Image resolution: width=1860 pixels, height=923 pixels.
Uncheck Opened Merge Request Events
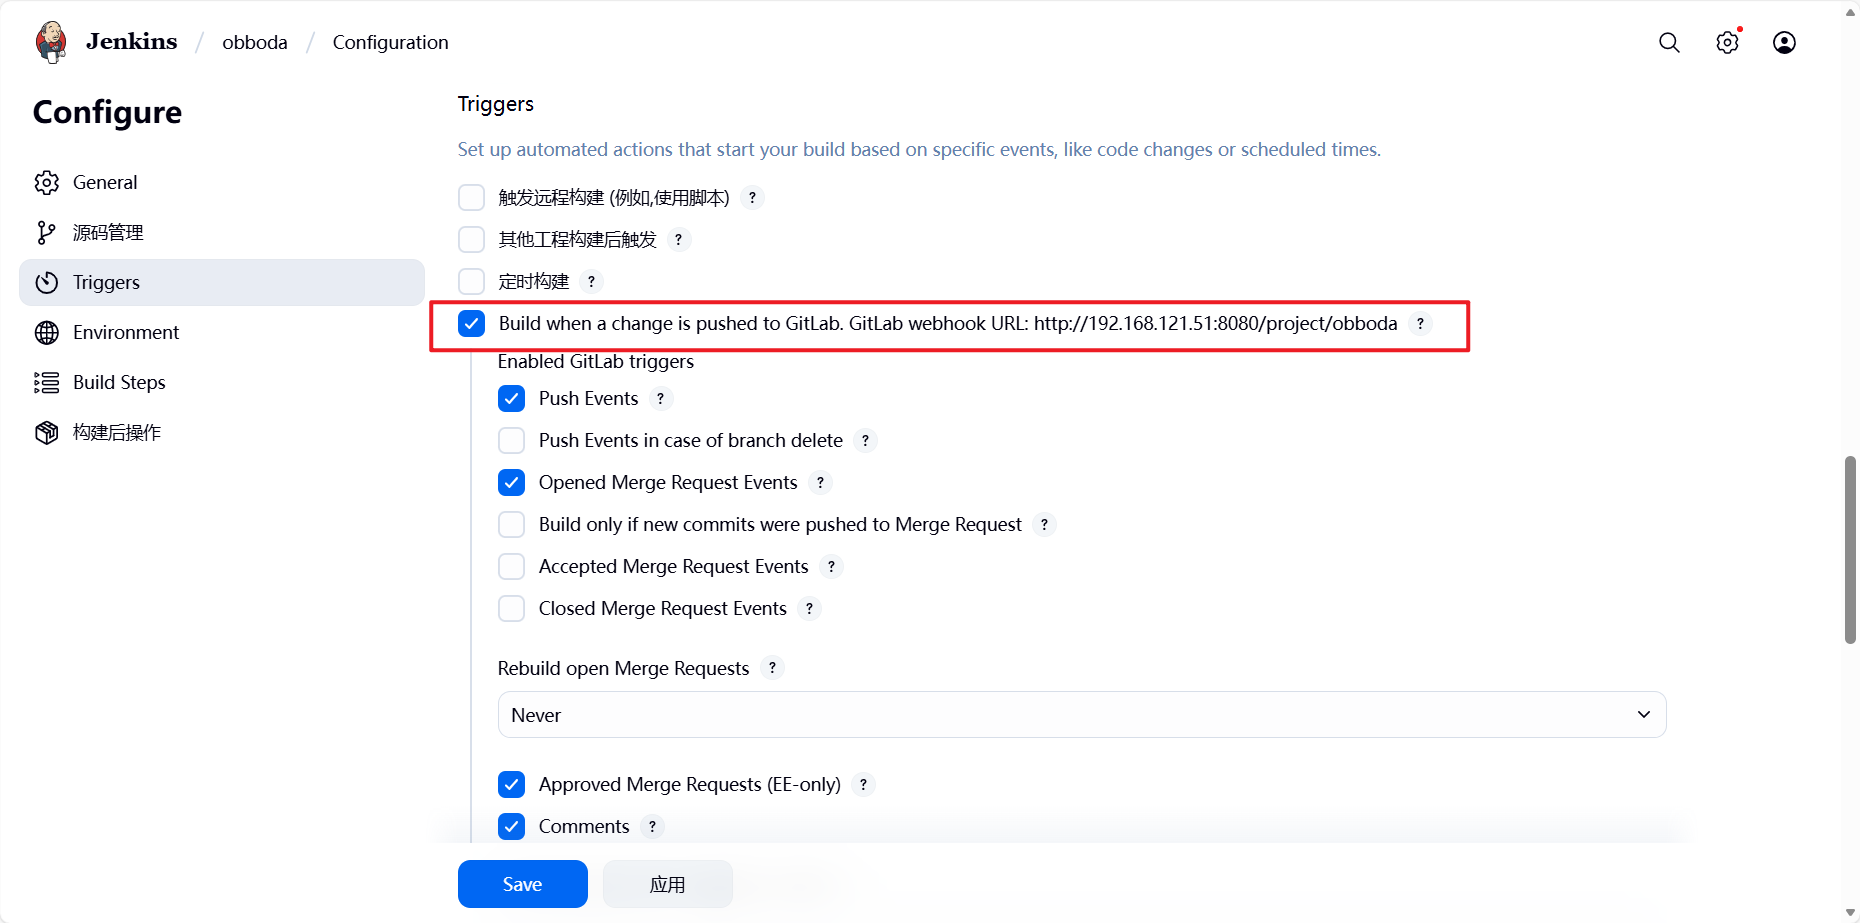pyautogui.click(x=512, y=483)
